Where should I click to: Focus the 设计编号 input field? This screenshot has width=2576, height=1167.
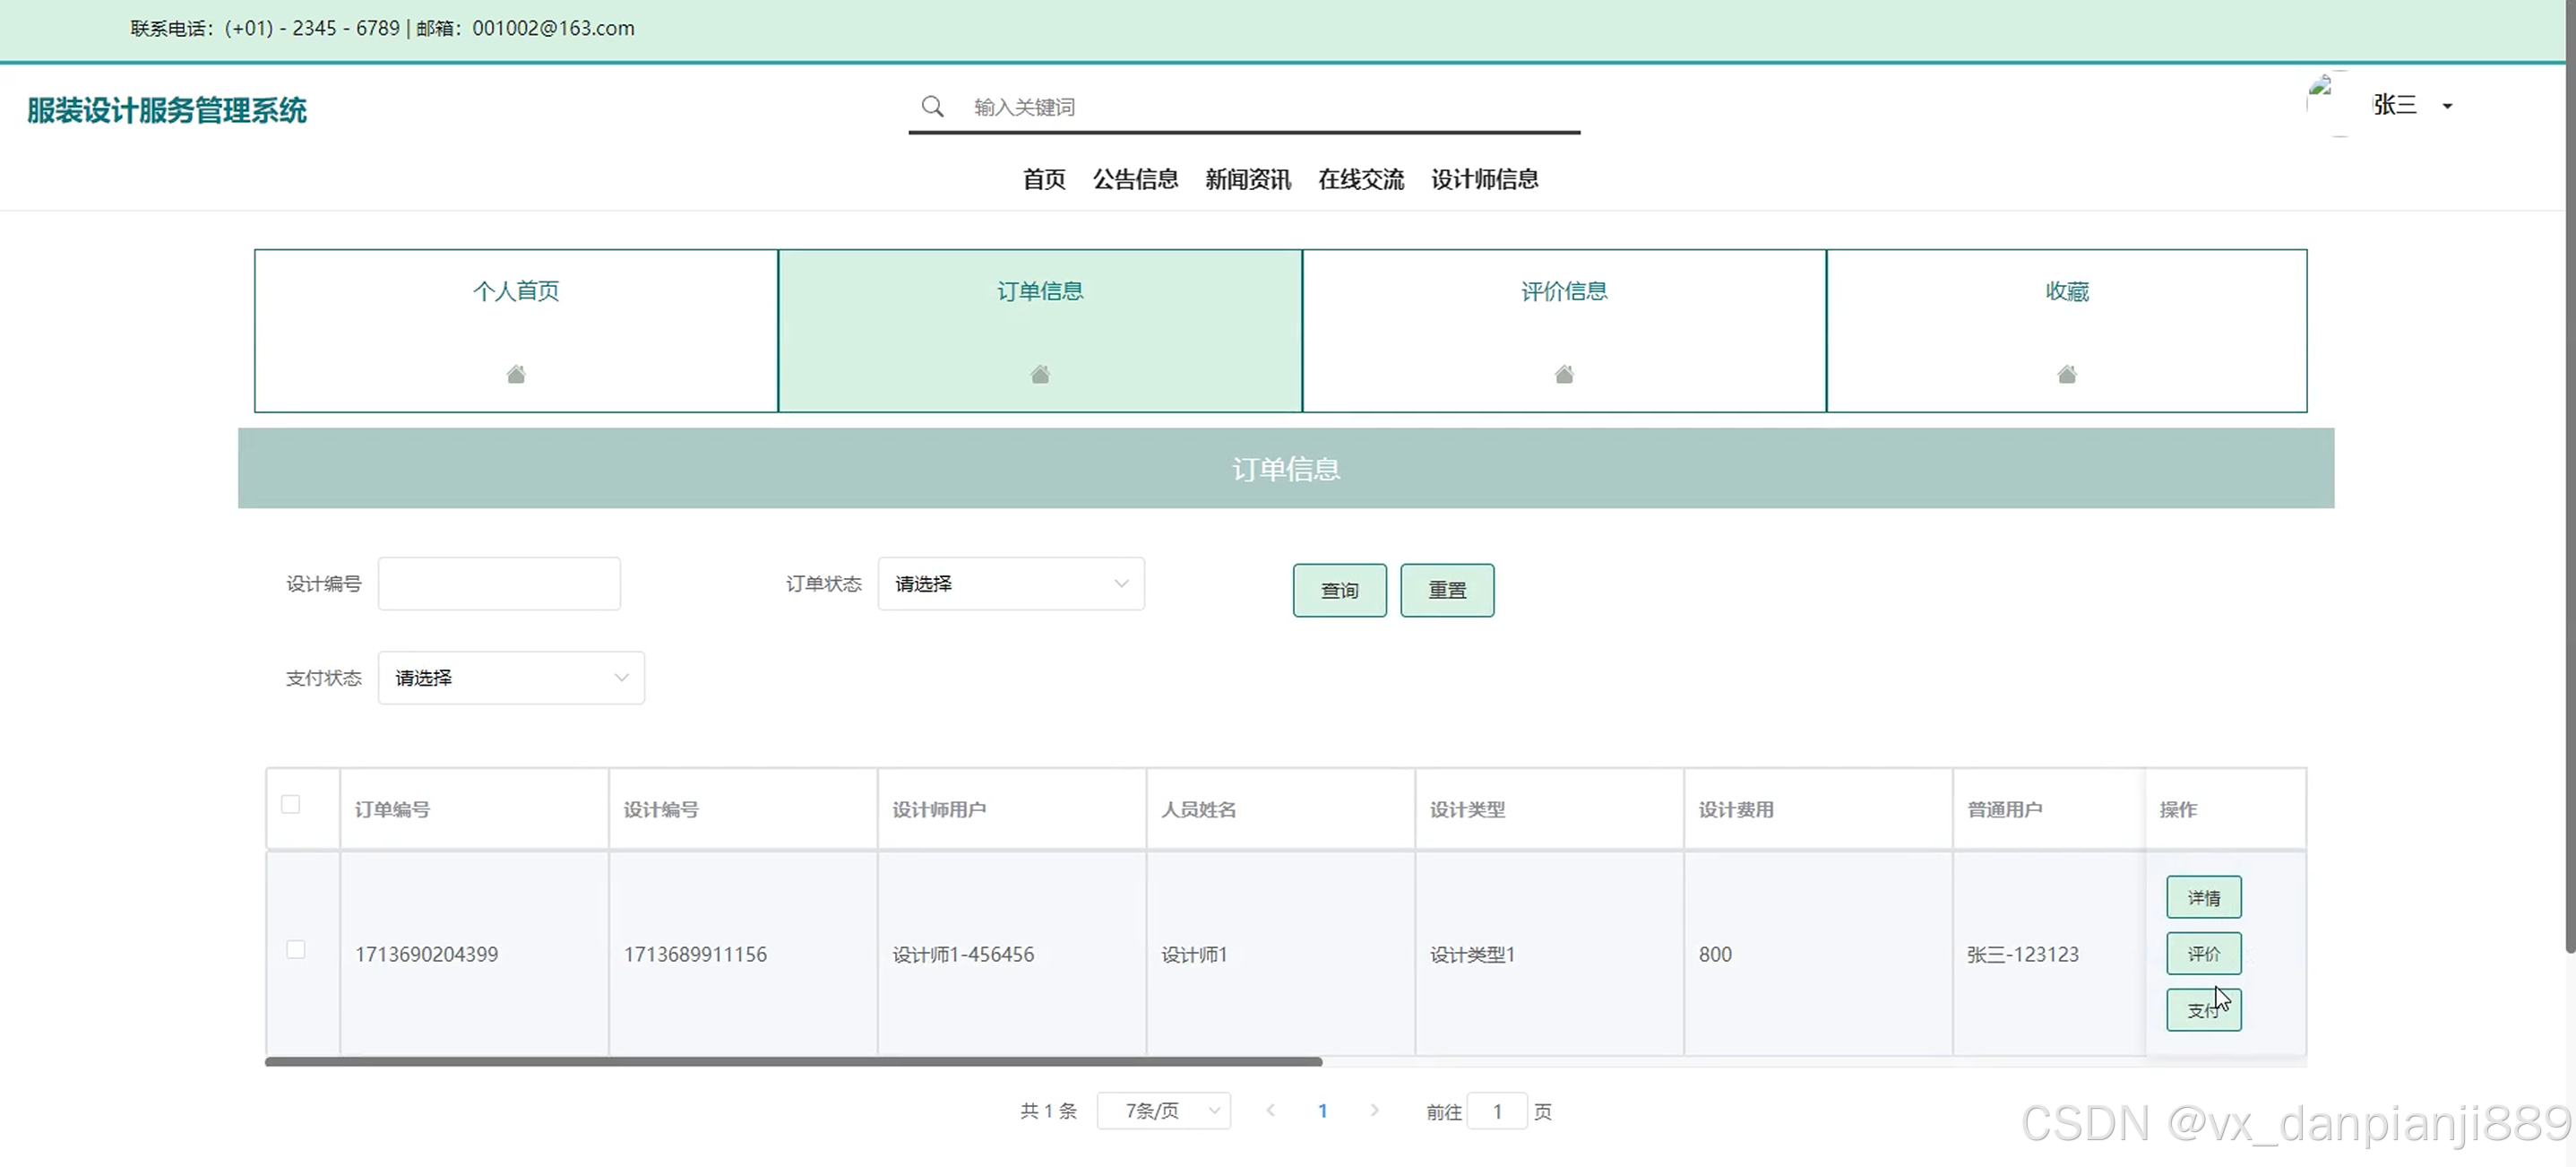pyautogui.click(x=499, y=584)
